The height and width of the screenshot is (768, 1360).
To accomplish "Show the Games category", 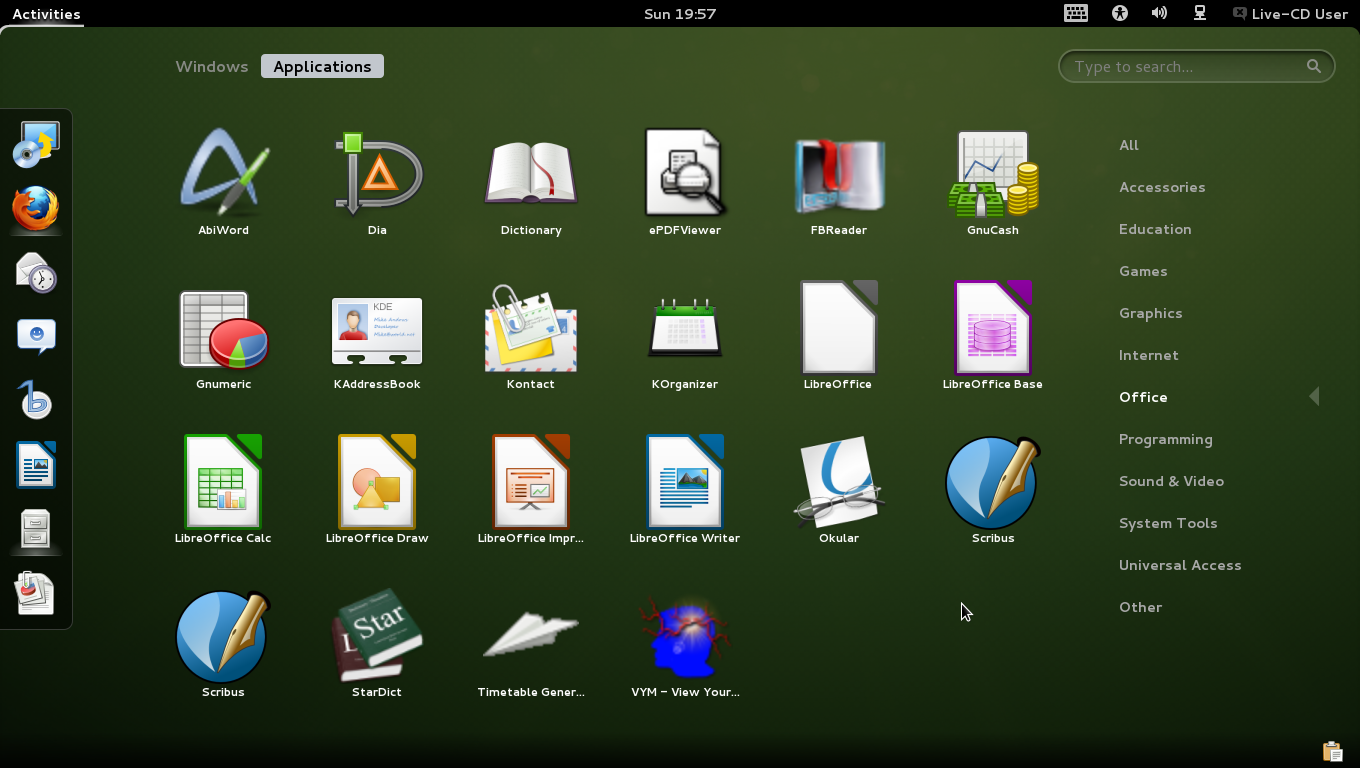I will pyautogui.click(x=1143, y=271).
